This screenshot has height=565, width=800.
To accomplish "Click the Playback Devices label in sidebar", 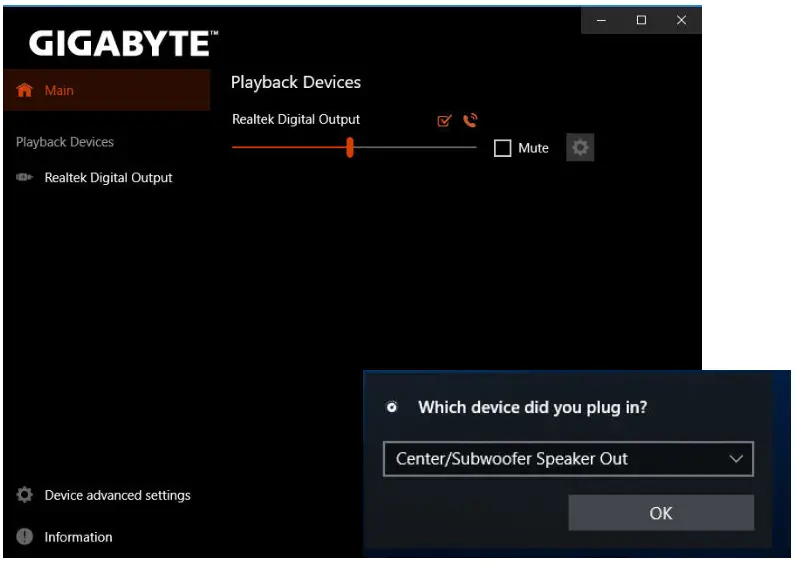I will pyautogui.click(x=65, y=142).
